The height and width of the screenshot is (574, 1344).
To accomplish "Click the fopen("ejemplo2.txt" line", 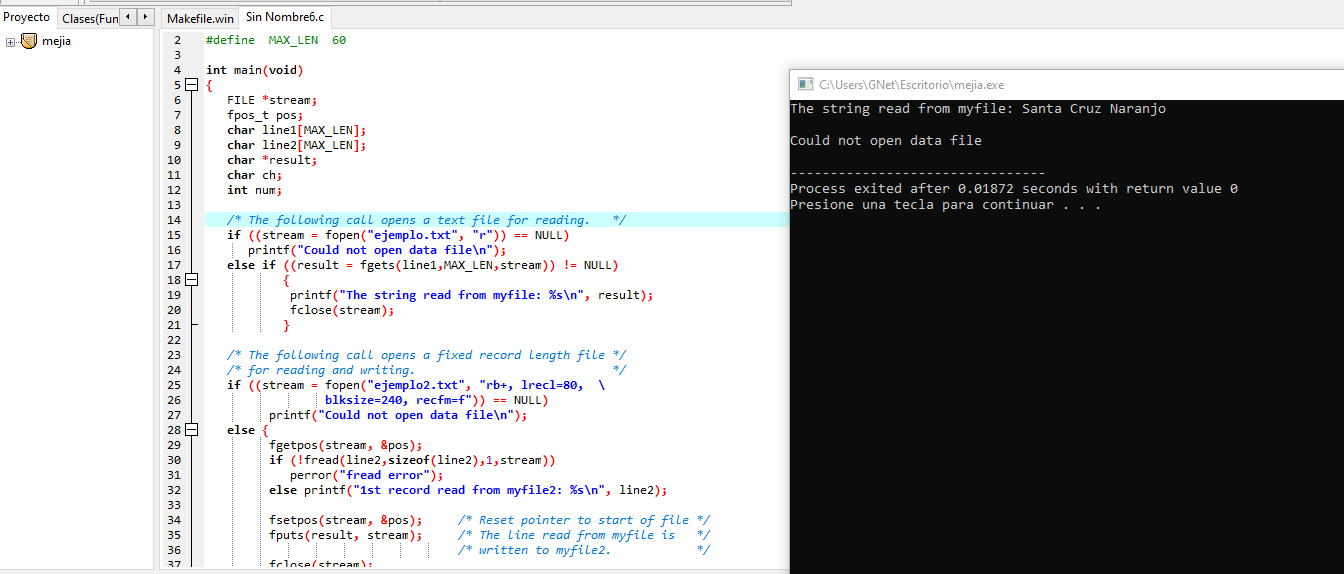I will point(416,385).
